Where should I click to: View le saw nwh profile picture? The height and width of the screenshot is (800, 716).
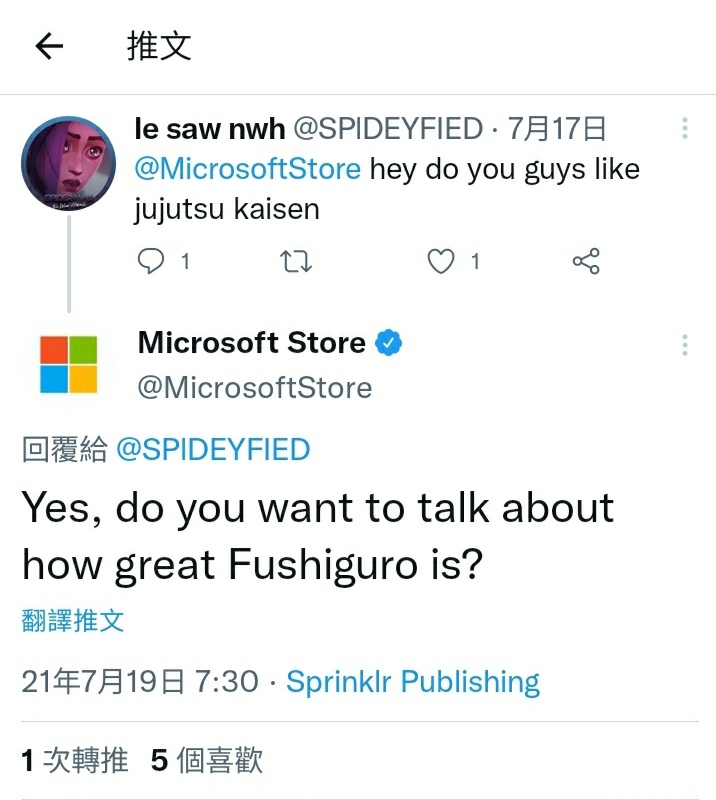pos(68,163)
